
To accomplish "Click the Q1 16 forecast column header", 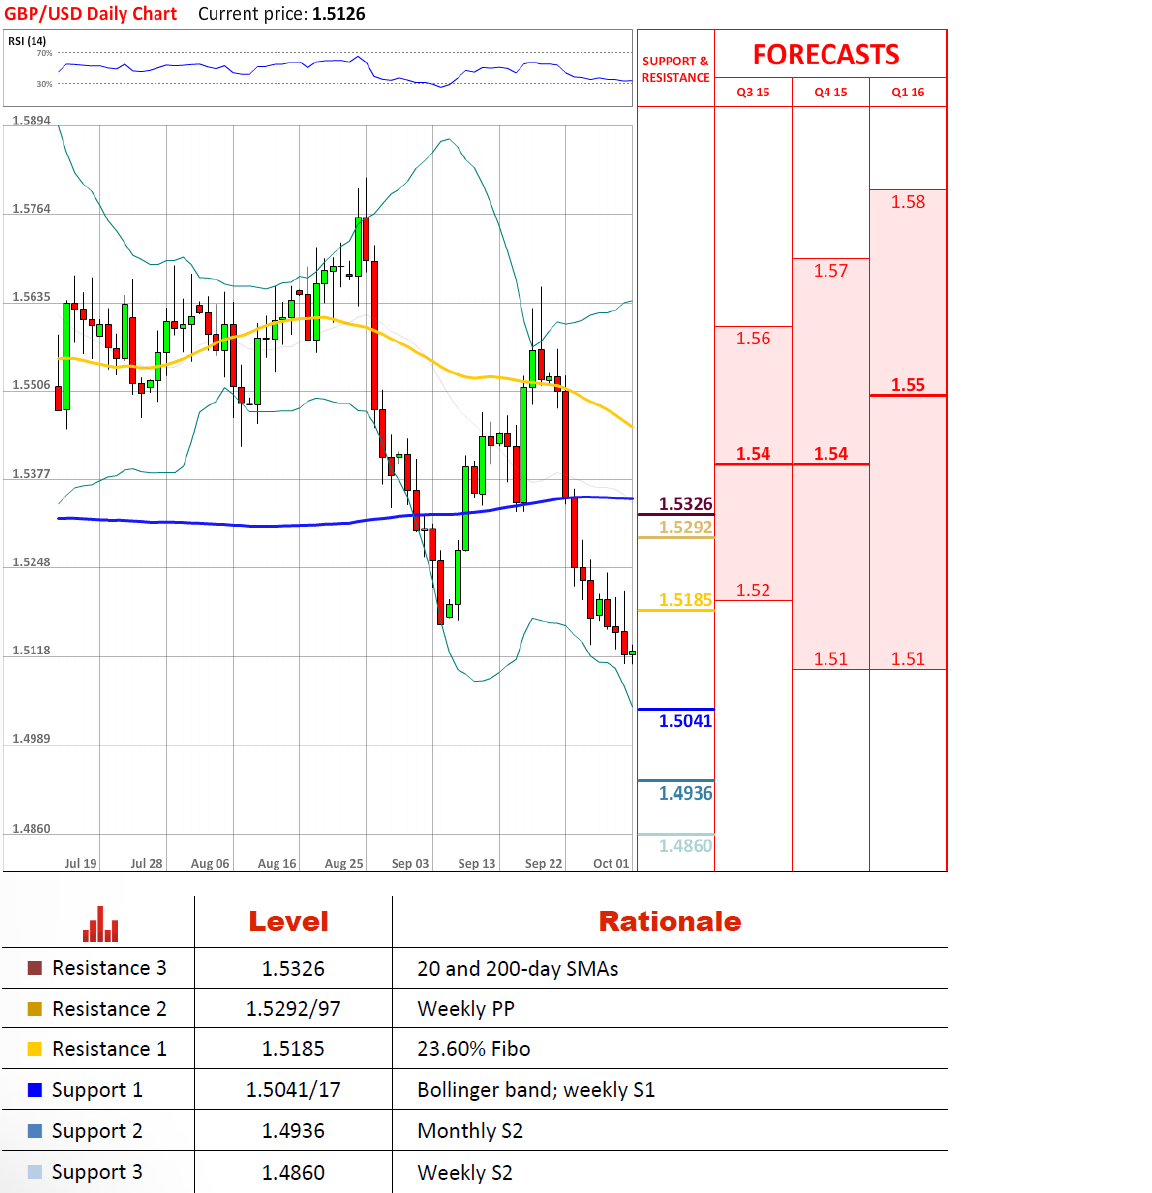I will click(x=908, y=92).
